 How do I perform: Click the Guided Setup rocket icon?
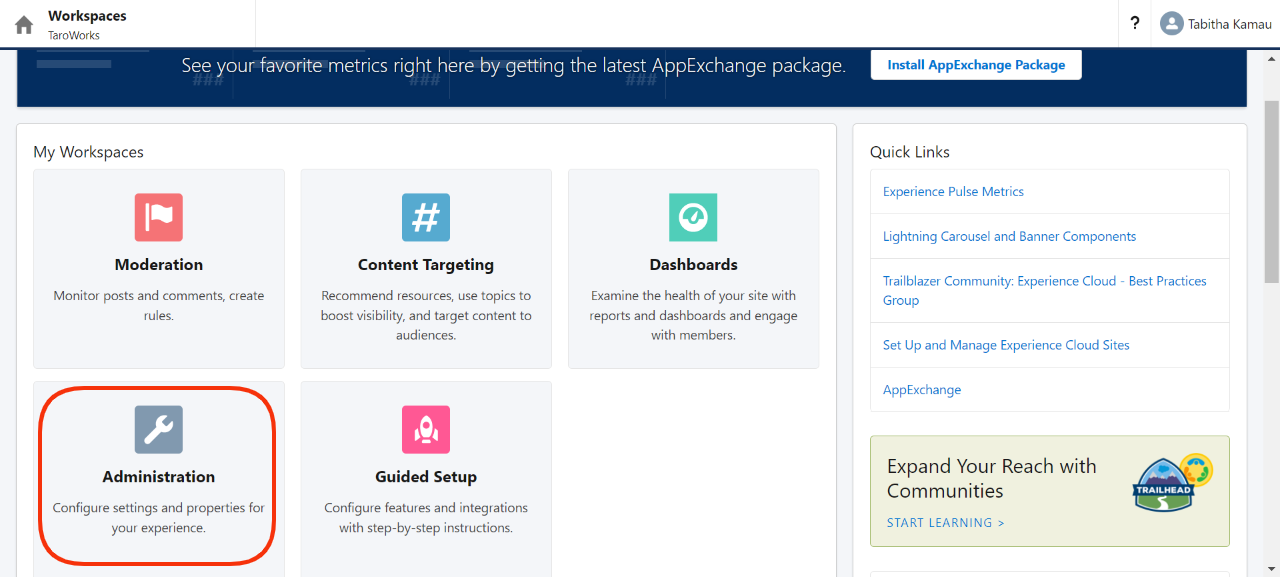click(x=426, y=429)
